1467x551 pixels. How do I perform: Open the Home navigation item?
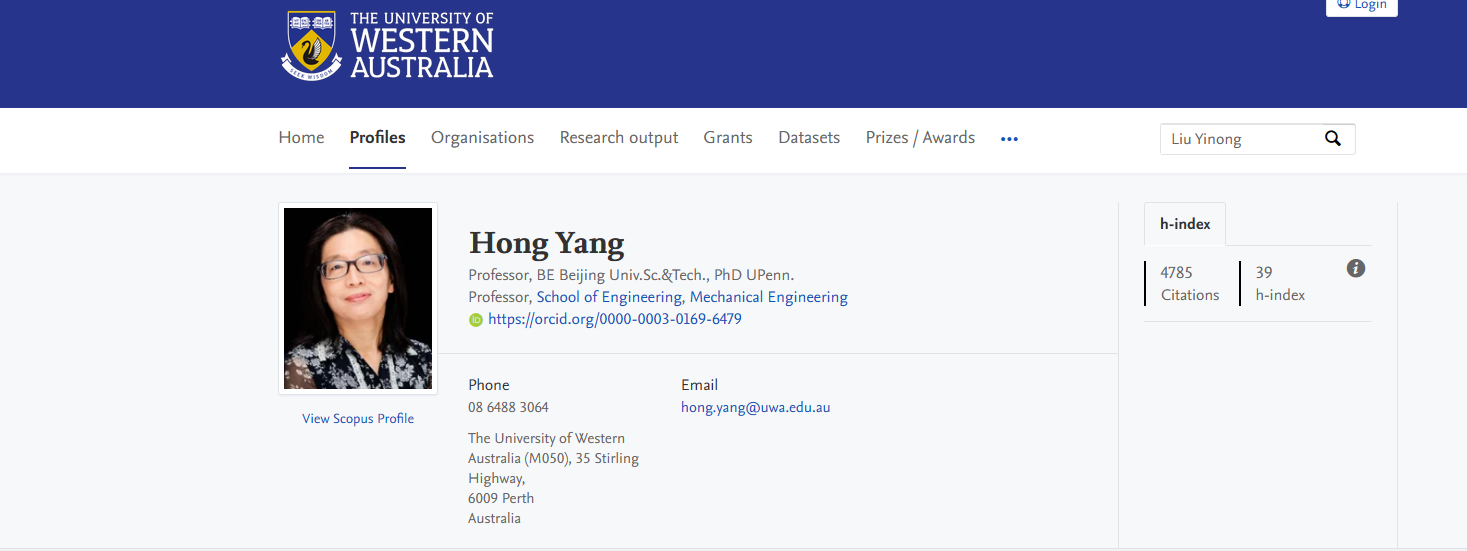(301, 138)
